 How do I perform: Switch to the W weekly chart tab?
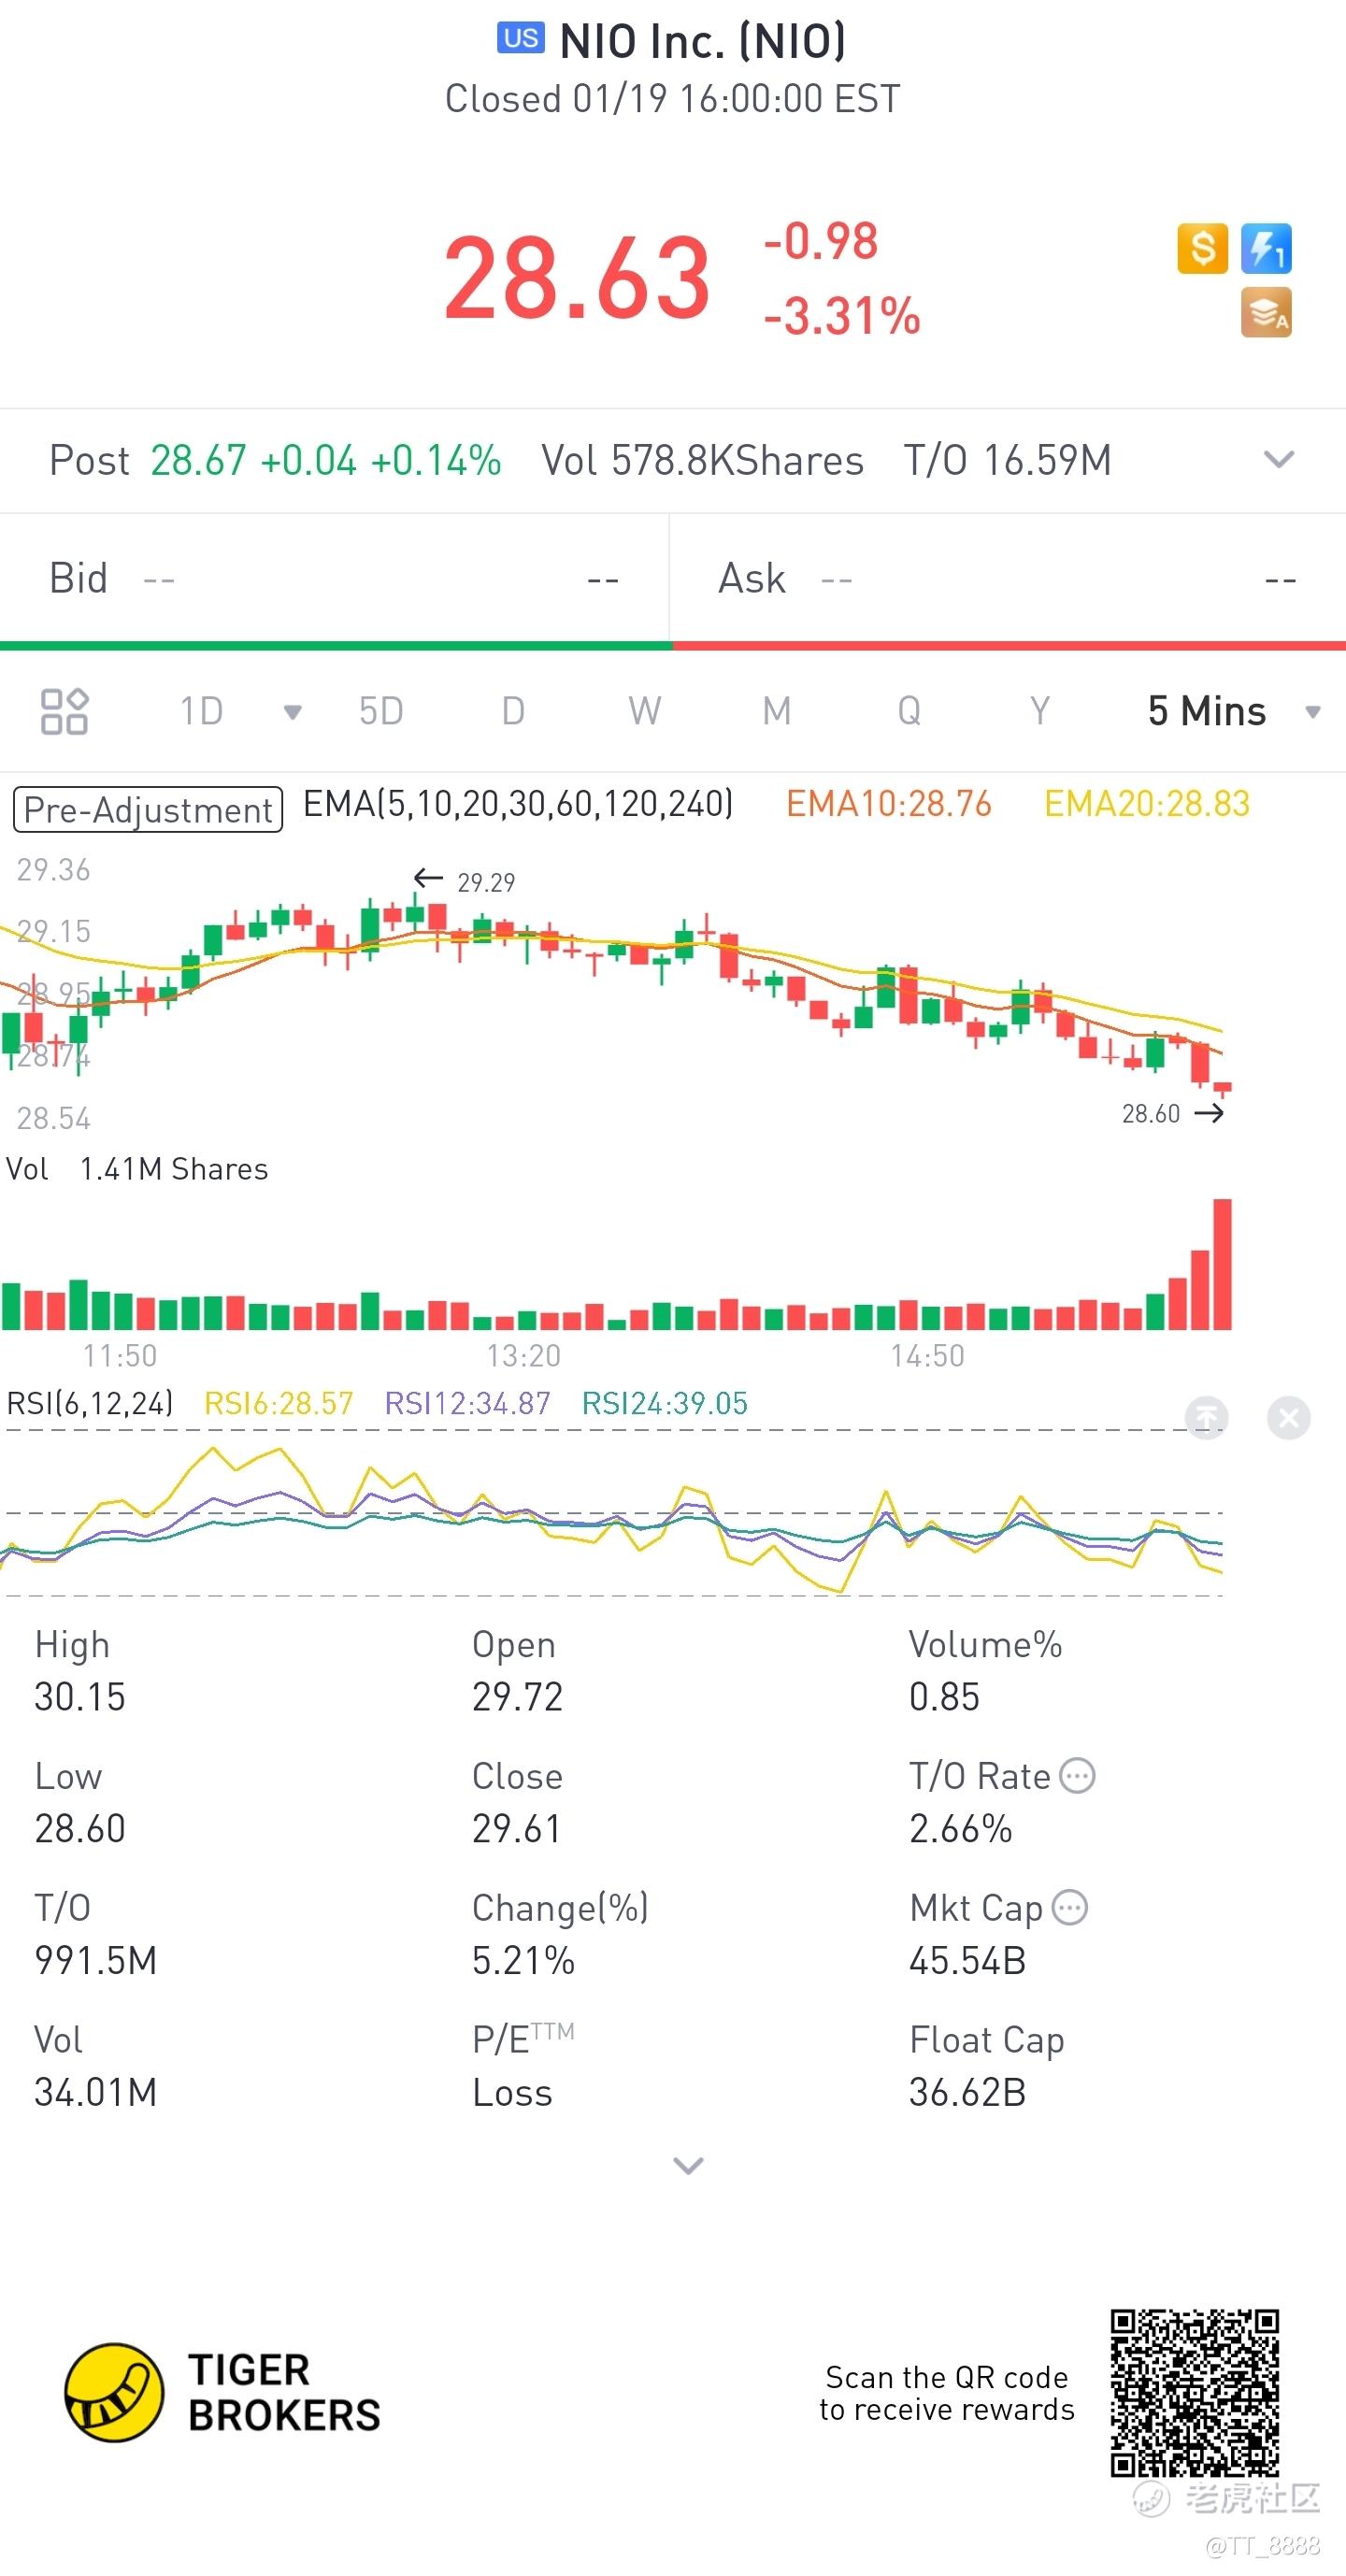(645, 711)
